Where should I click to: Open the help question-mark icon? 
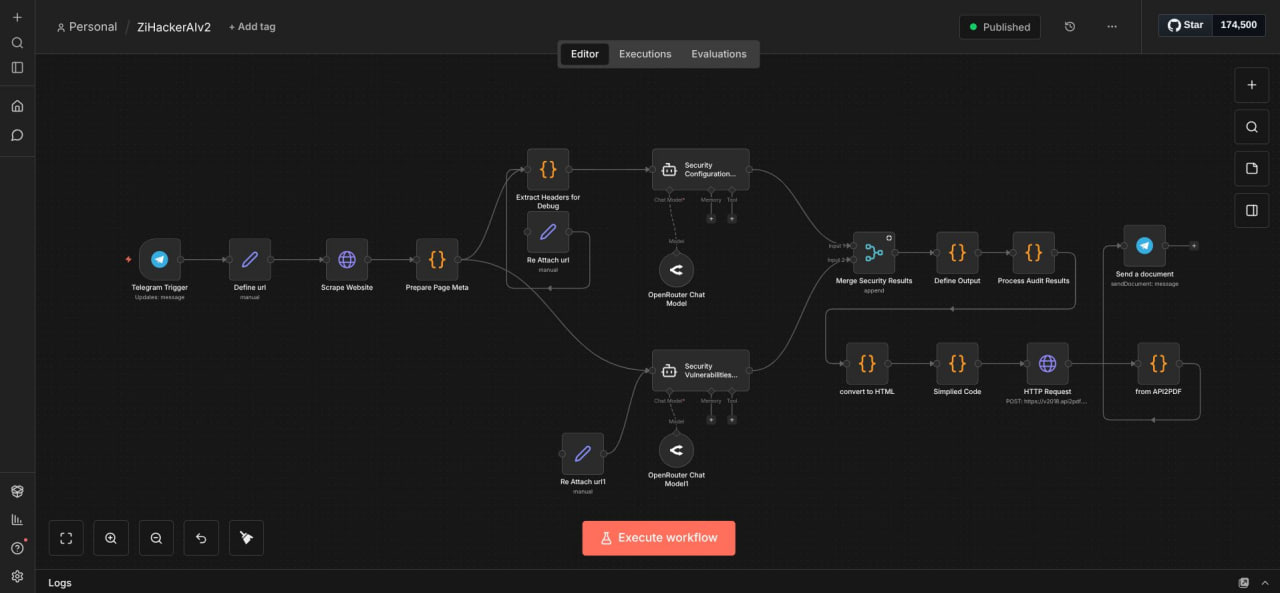(x=17, y=548)
